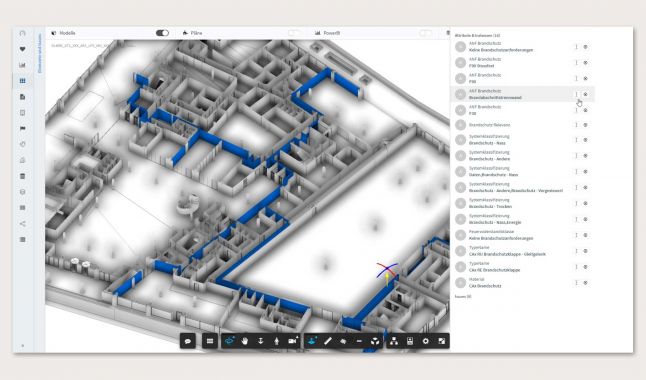The width and height of the screenshot is (646, 380).
Task: Open the favorites heart sidebar item
Action: [23, 49]
